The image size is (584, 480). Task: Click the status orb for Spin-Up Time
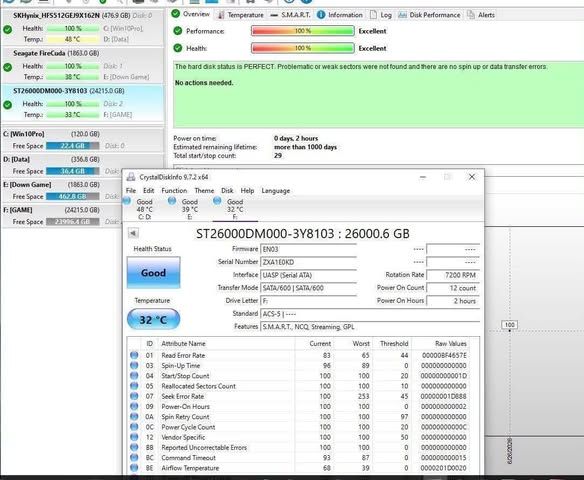coord(134,365)
